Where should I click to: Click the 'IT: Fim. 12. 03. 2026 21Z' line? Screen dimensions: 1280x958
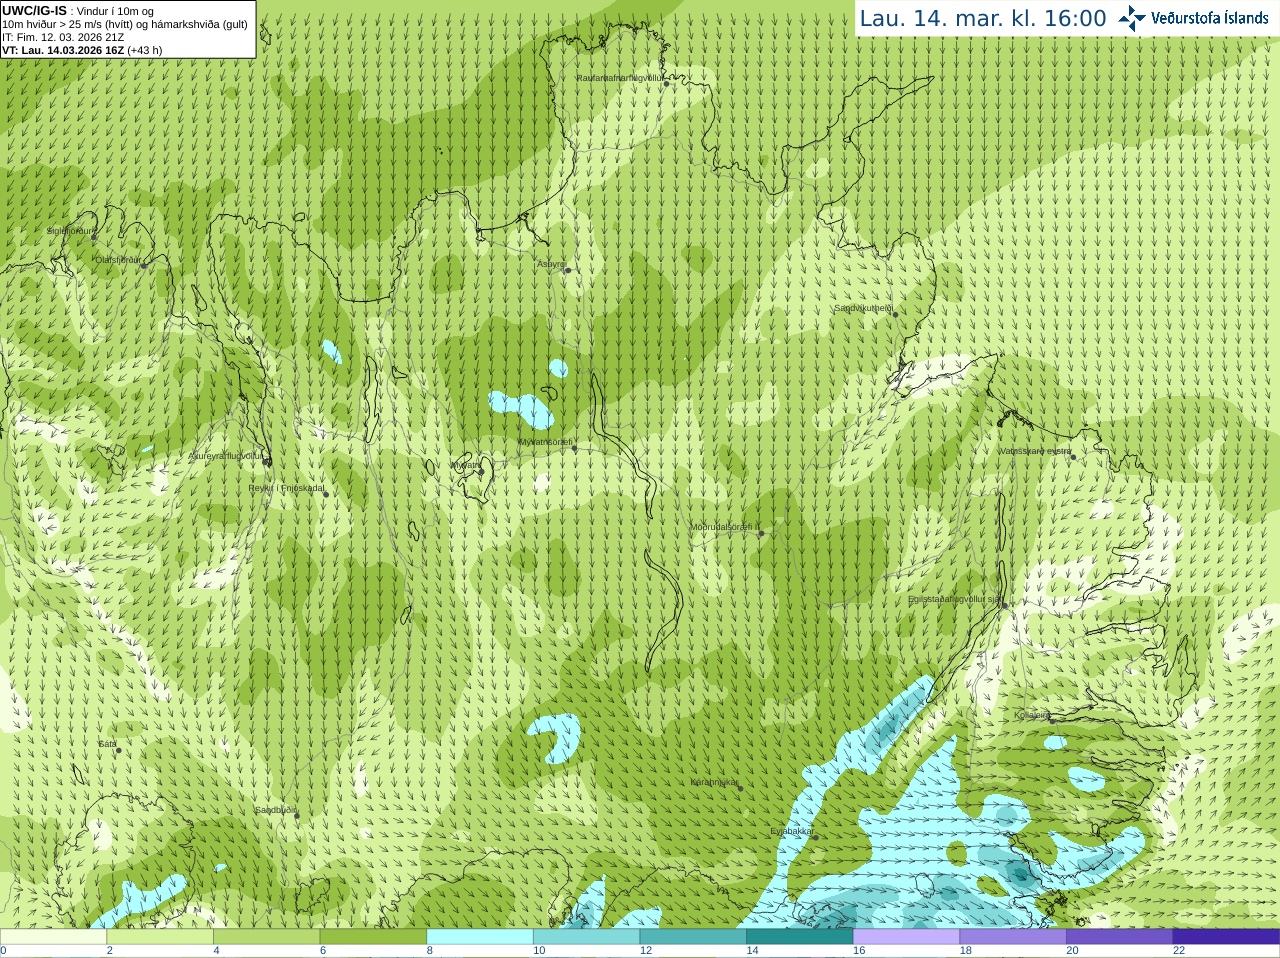[x=63, y=37]
